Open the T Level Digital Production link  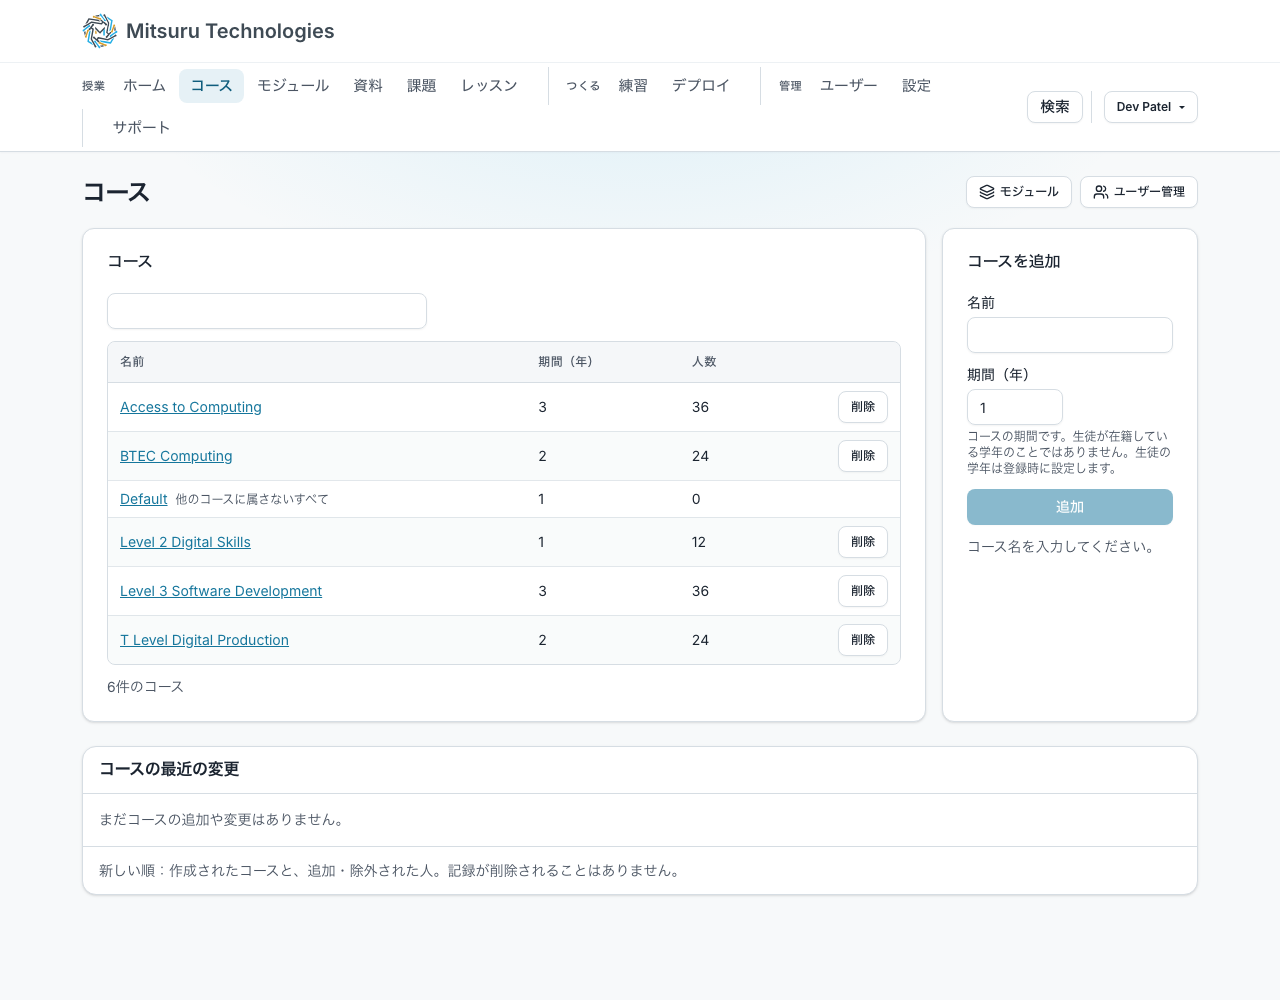pos(204,640)
